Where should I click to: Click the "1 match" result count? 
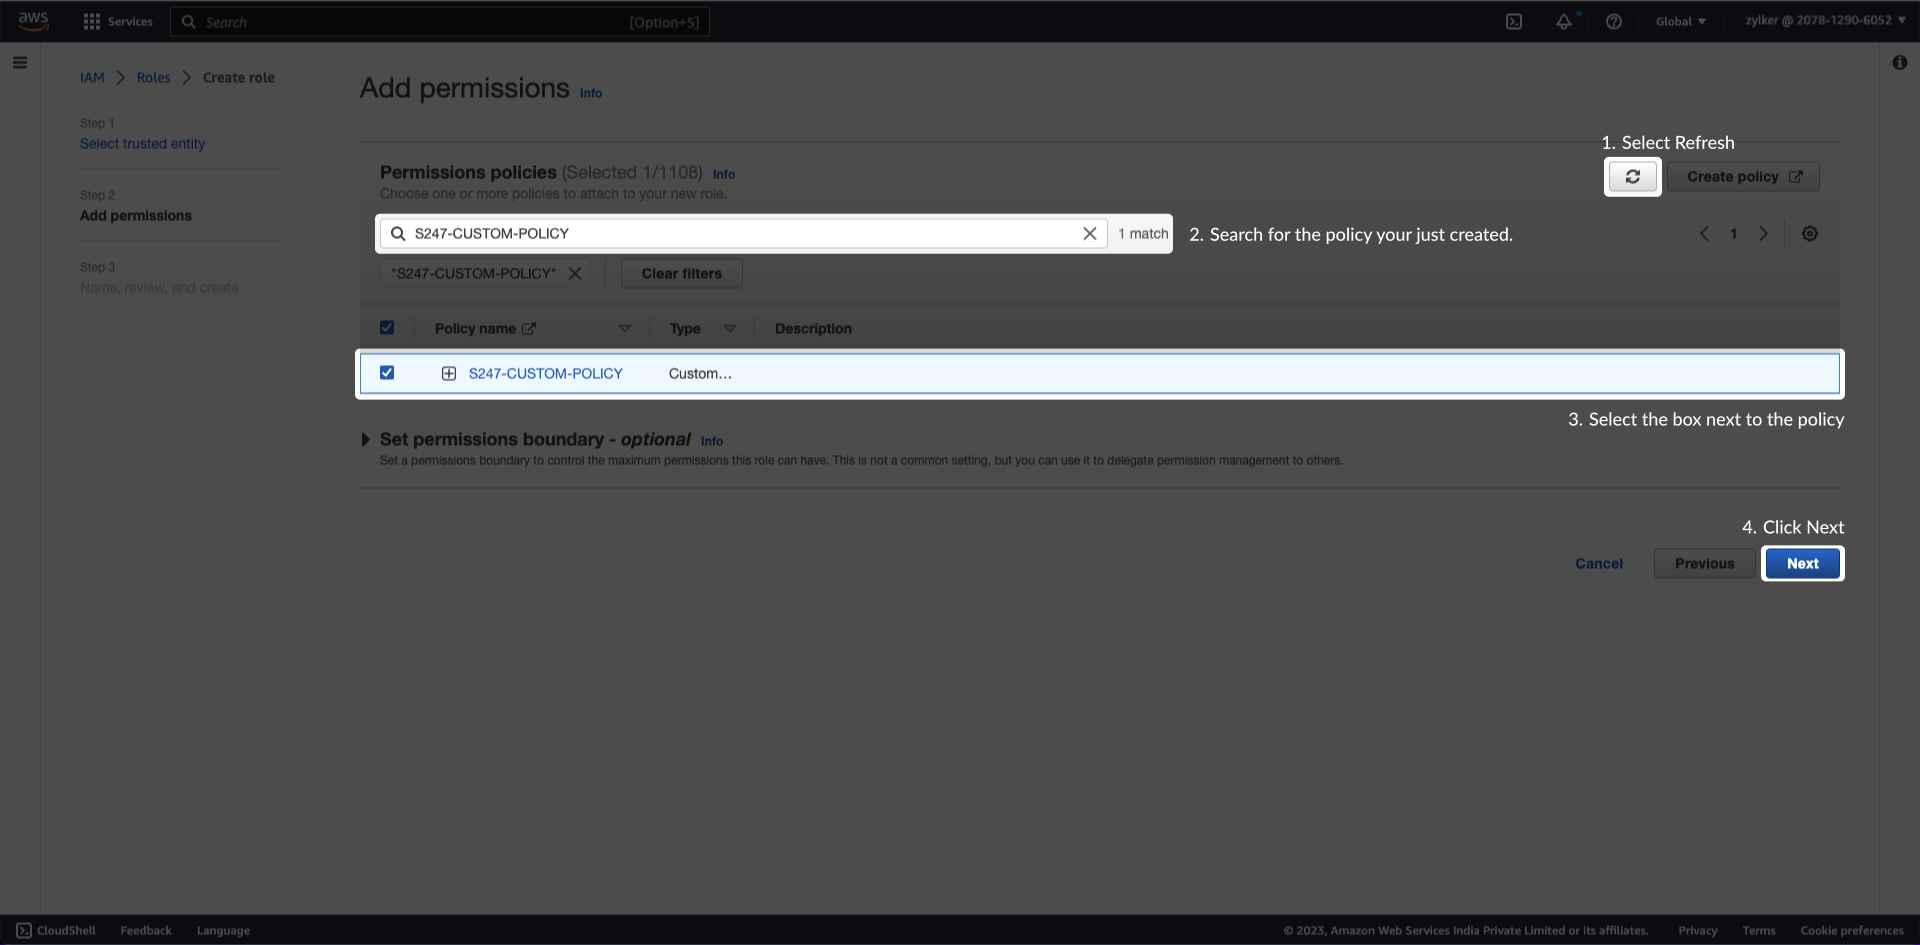(1143, 234)
